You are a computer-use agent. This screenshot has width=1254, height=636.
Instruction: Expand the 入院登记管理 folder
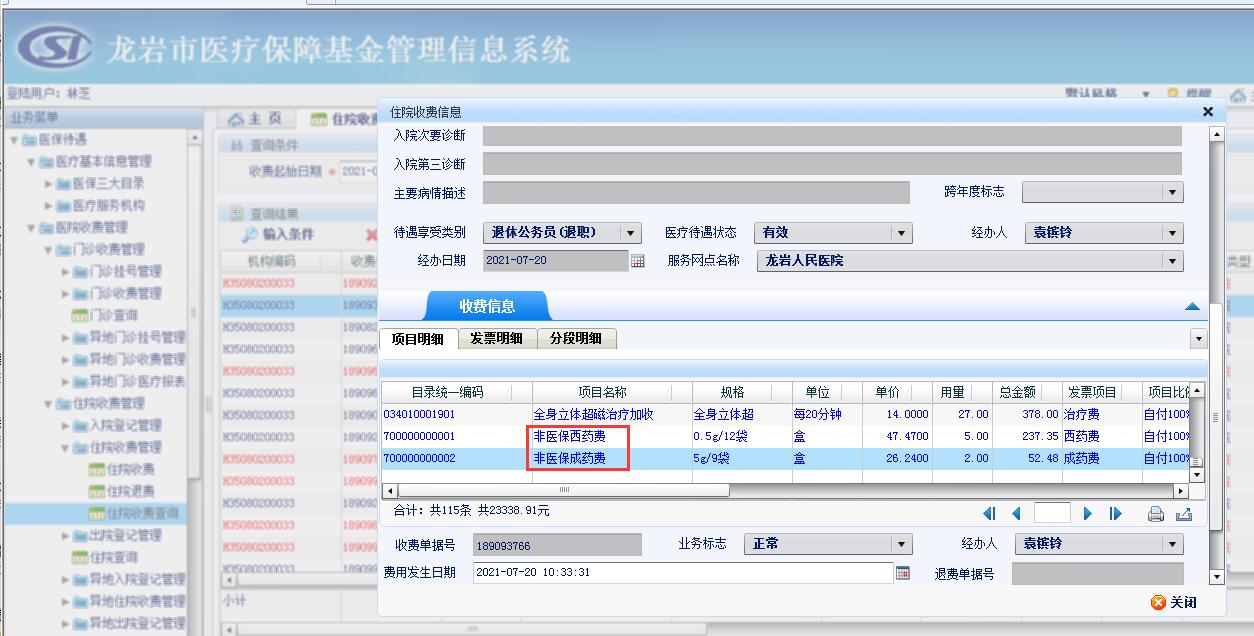(x=65, y=425)
